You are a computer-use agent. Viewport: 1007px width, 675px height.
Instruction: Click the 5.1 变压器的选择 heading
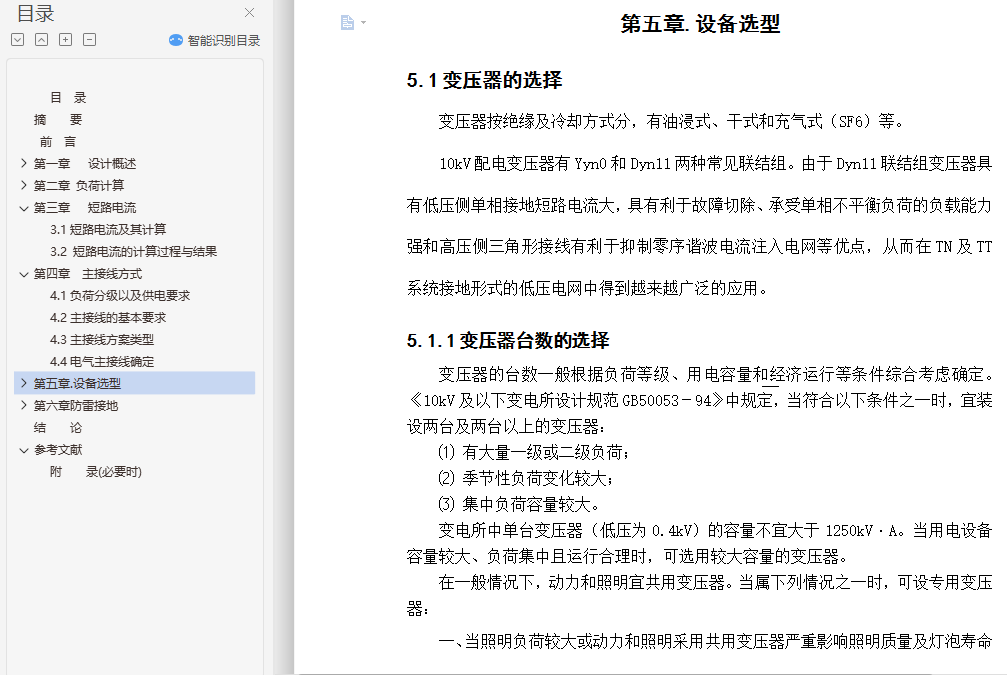click(x=484, y=80)
